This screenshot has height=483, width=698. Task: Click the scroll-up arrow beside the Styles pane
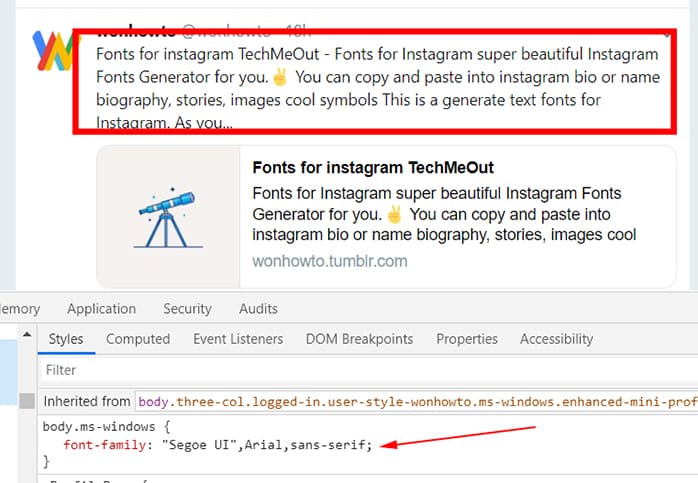click(27, 334)
